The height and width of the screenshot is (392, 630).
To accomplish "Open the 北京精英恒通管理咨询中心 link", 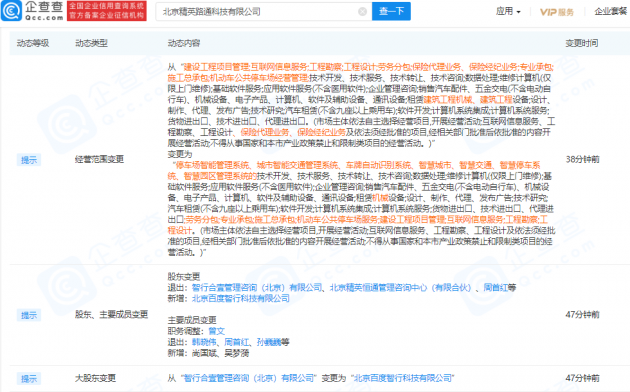I will [400, 288].
